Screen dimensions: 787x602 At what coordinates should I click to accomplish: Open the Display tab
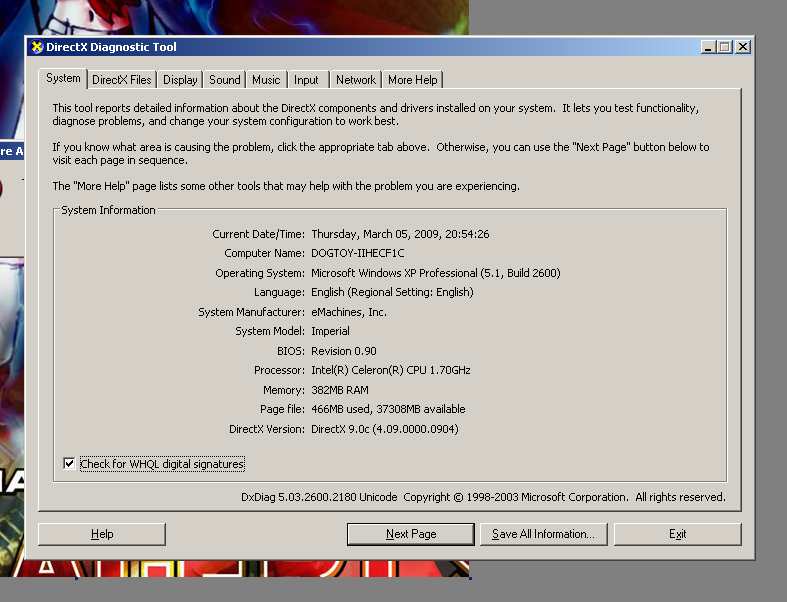[181, 80]
